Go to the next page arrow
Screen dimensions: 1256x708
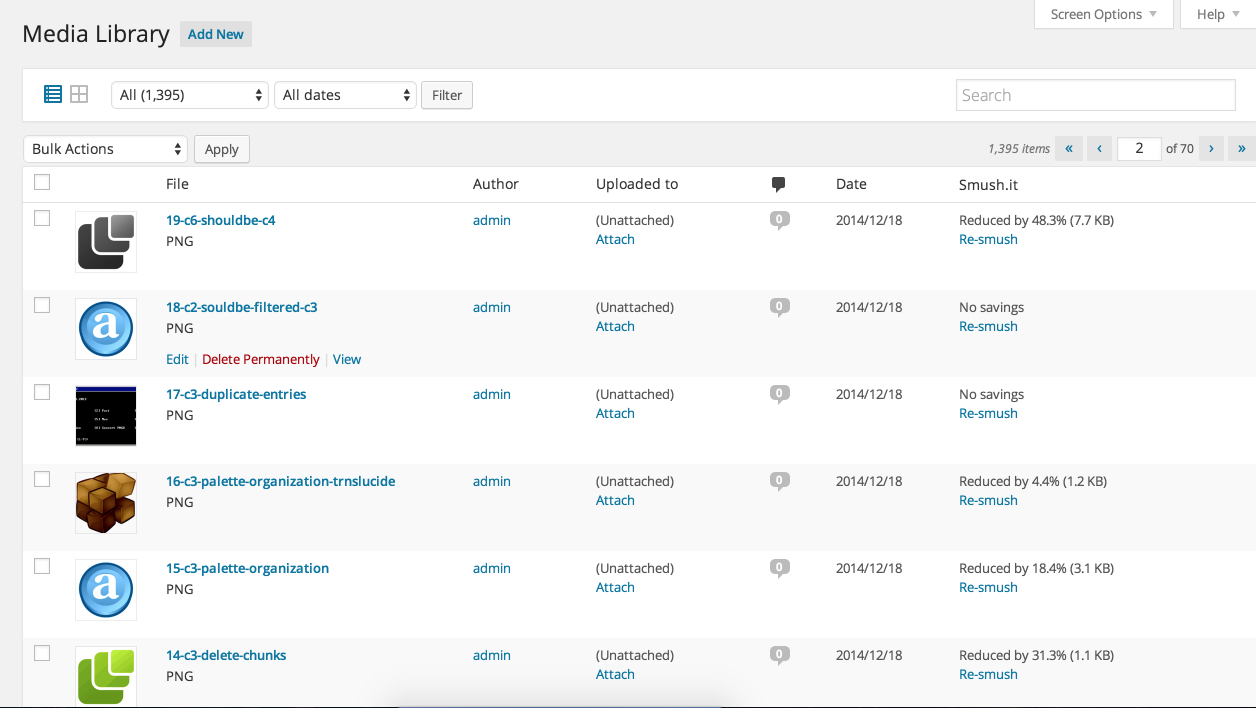point(1211,149)
